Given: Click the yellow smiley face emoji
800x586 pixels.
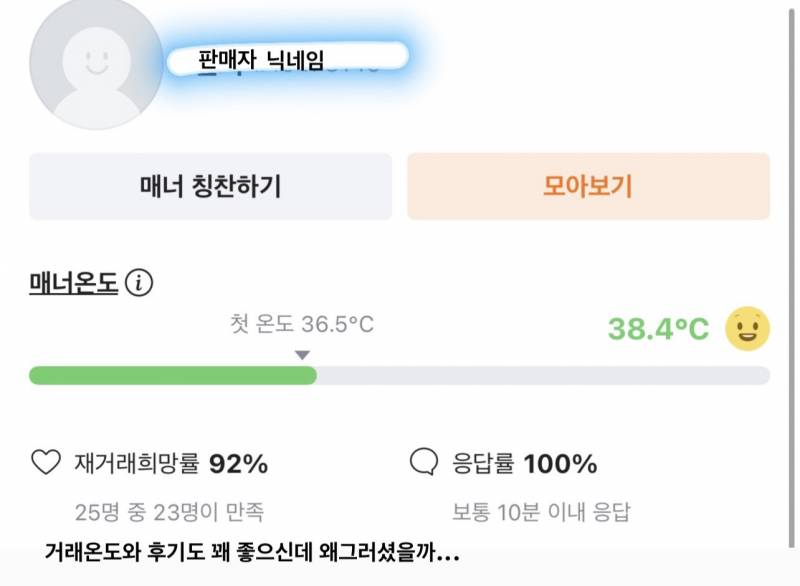Looking at the screenshot, I should click(x=747, y=329).
